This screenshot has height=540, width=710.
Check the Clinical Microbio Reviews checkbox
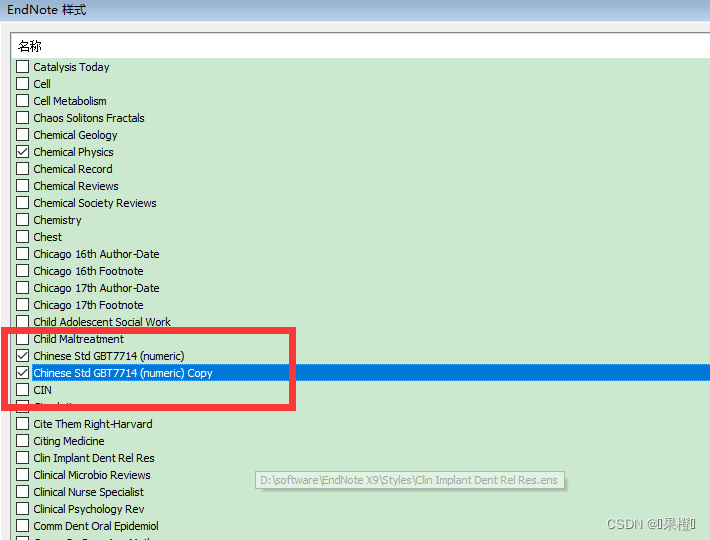coord(23,475)
